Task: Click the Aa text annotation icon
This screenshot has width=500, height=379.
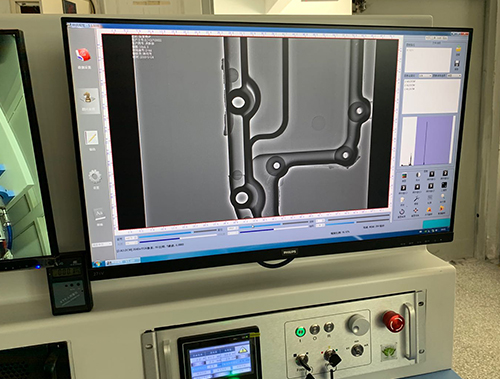Action: [x=99, y=213]
